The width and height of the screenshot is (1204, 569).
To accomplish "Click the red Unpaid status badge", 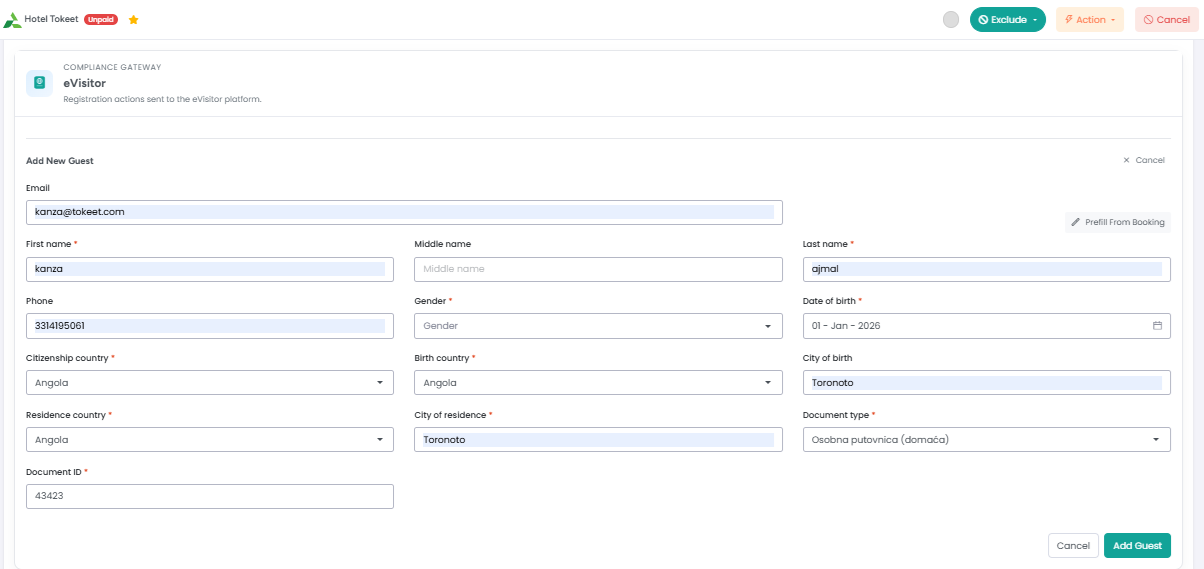I will pyautogui.click(x=101, y=19).
